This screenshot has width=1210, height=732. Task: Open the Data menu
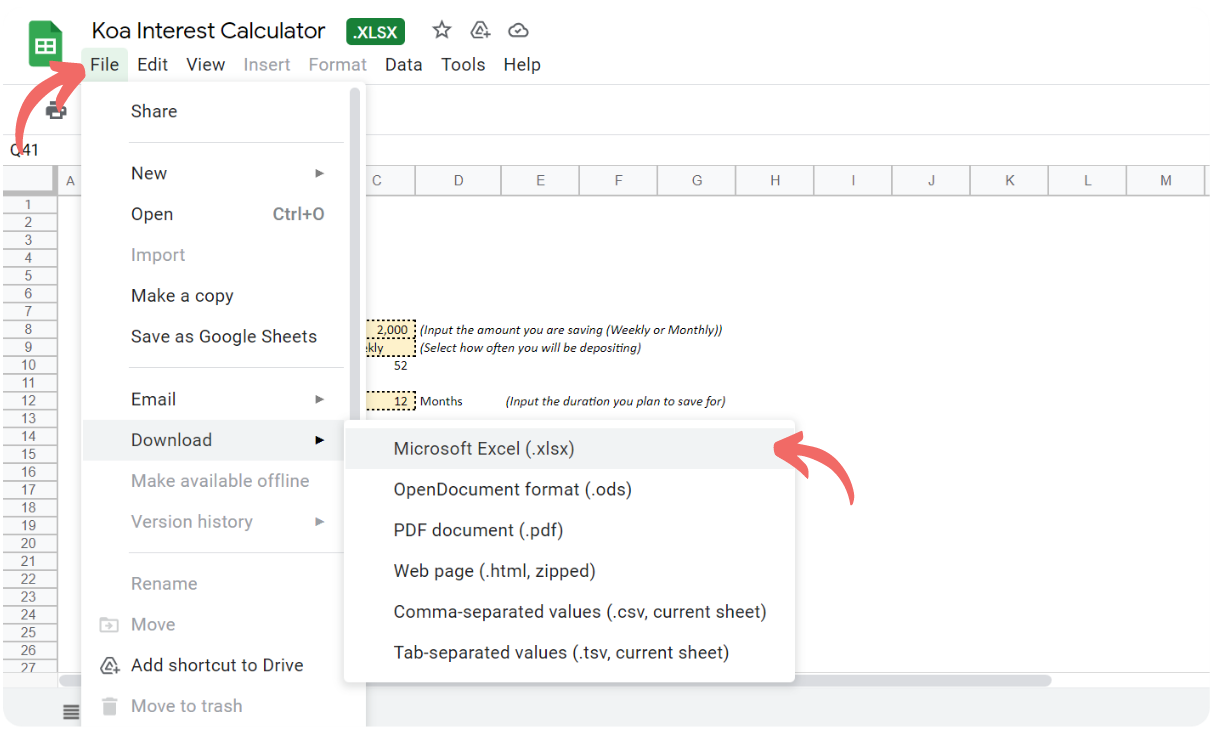(403, 64)
